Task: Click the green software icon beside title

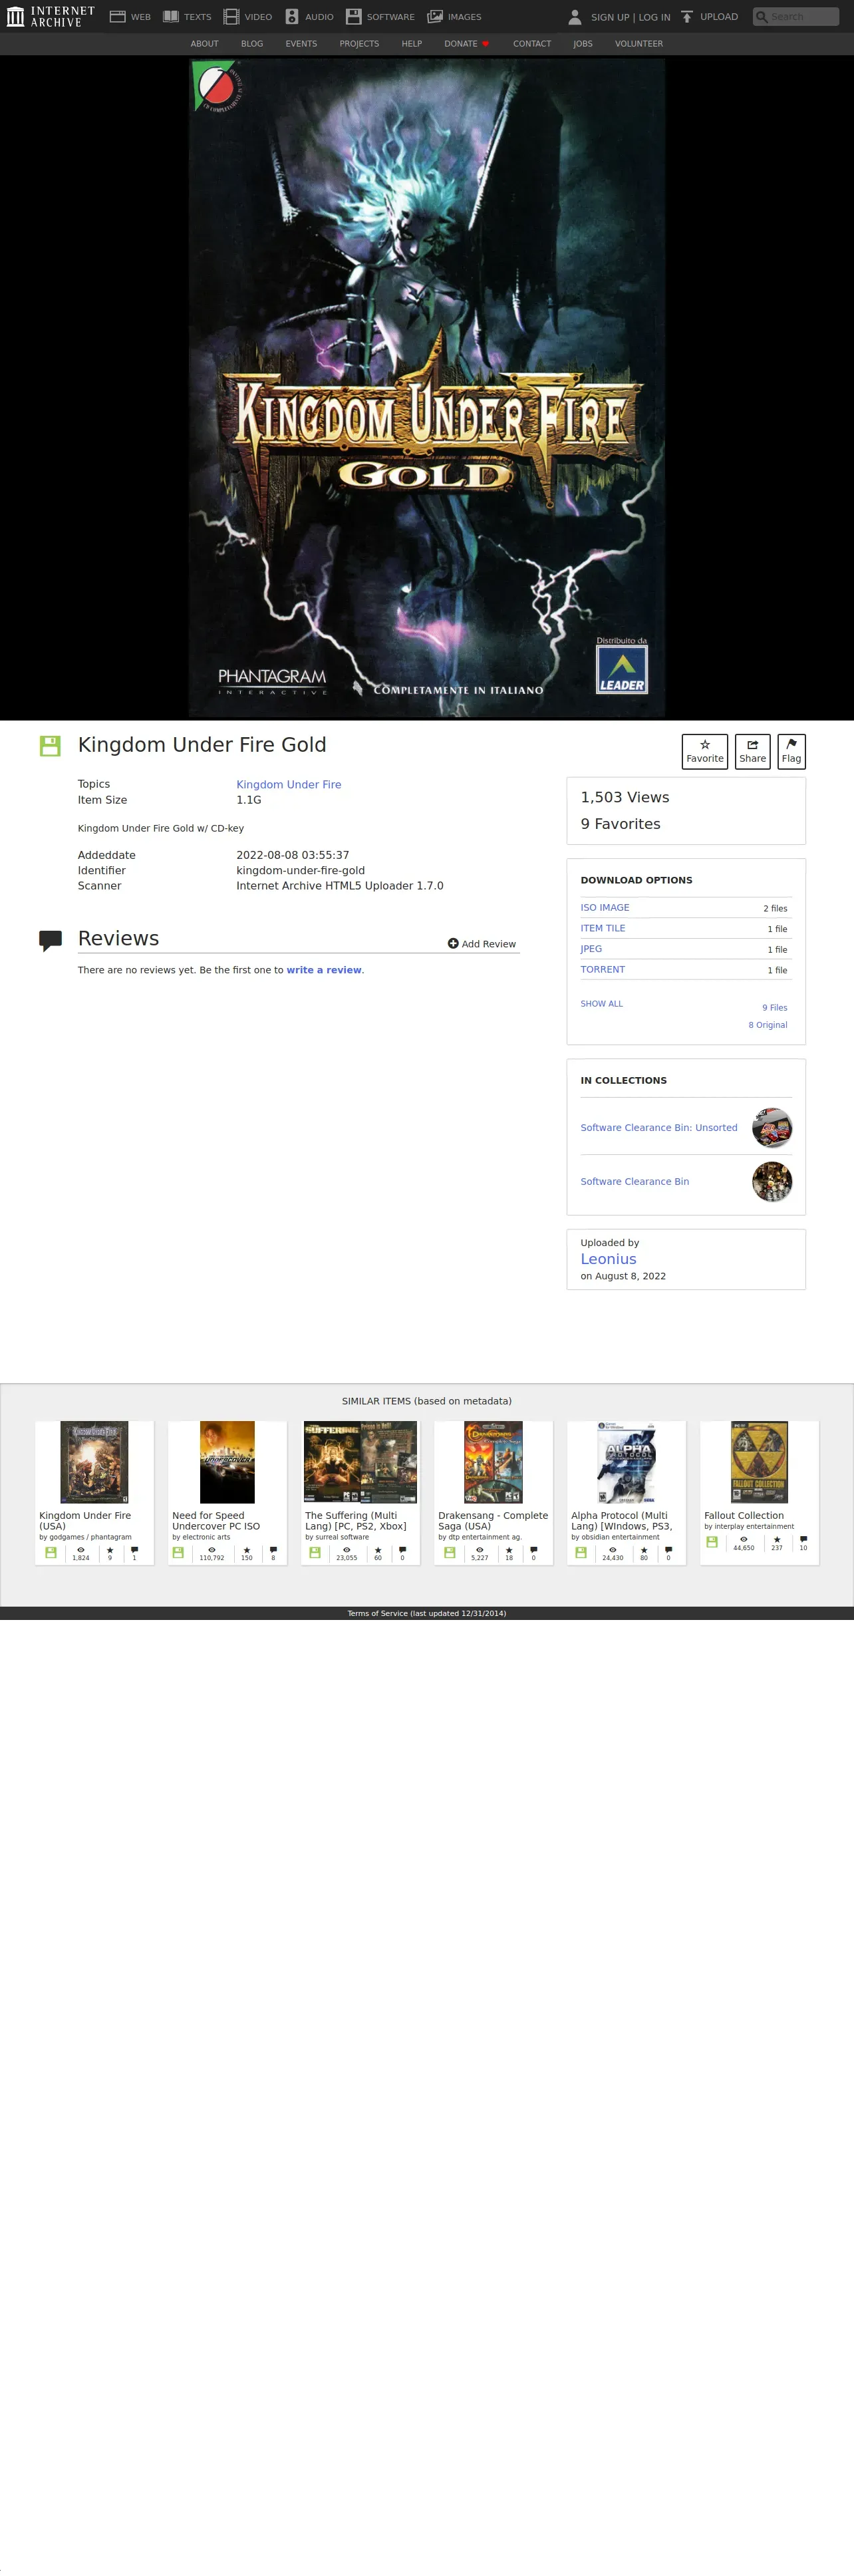Action: pyautogui.click(x=50, y=745)
